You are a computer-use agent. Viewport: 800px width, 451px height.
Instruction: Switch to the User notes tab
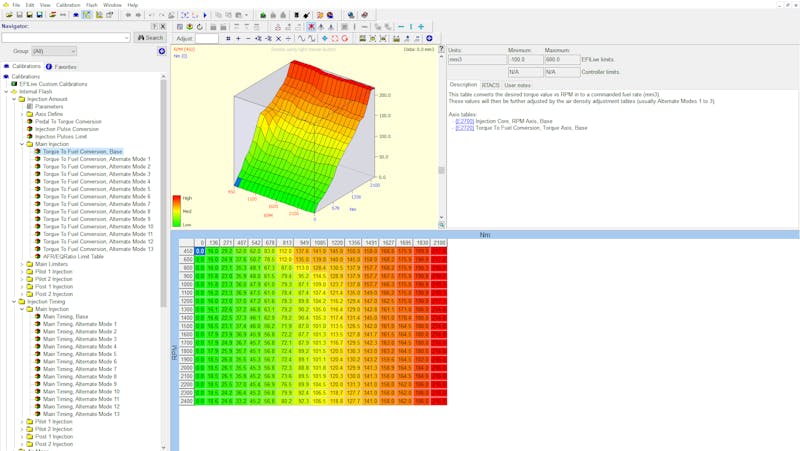[x=518, y=85]
